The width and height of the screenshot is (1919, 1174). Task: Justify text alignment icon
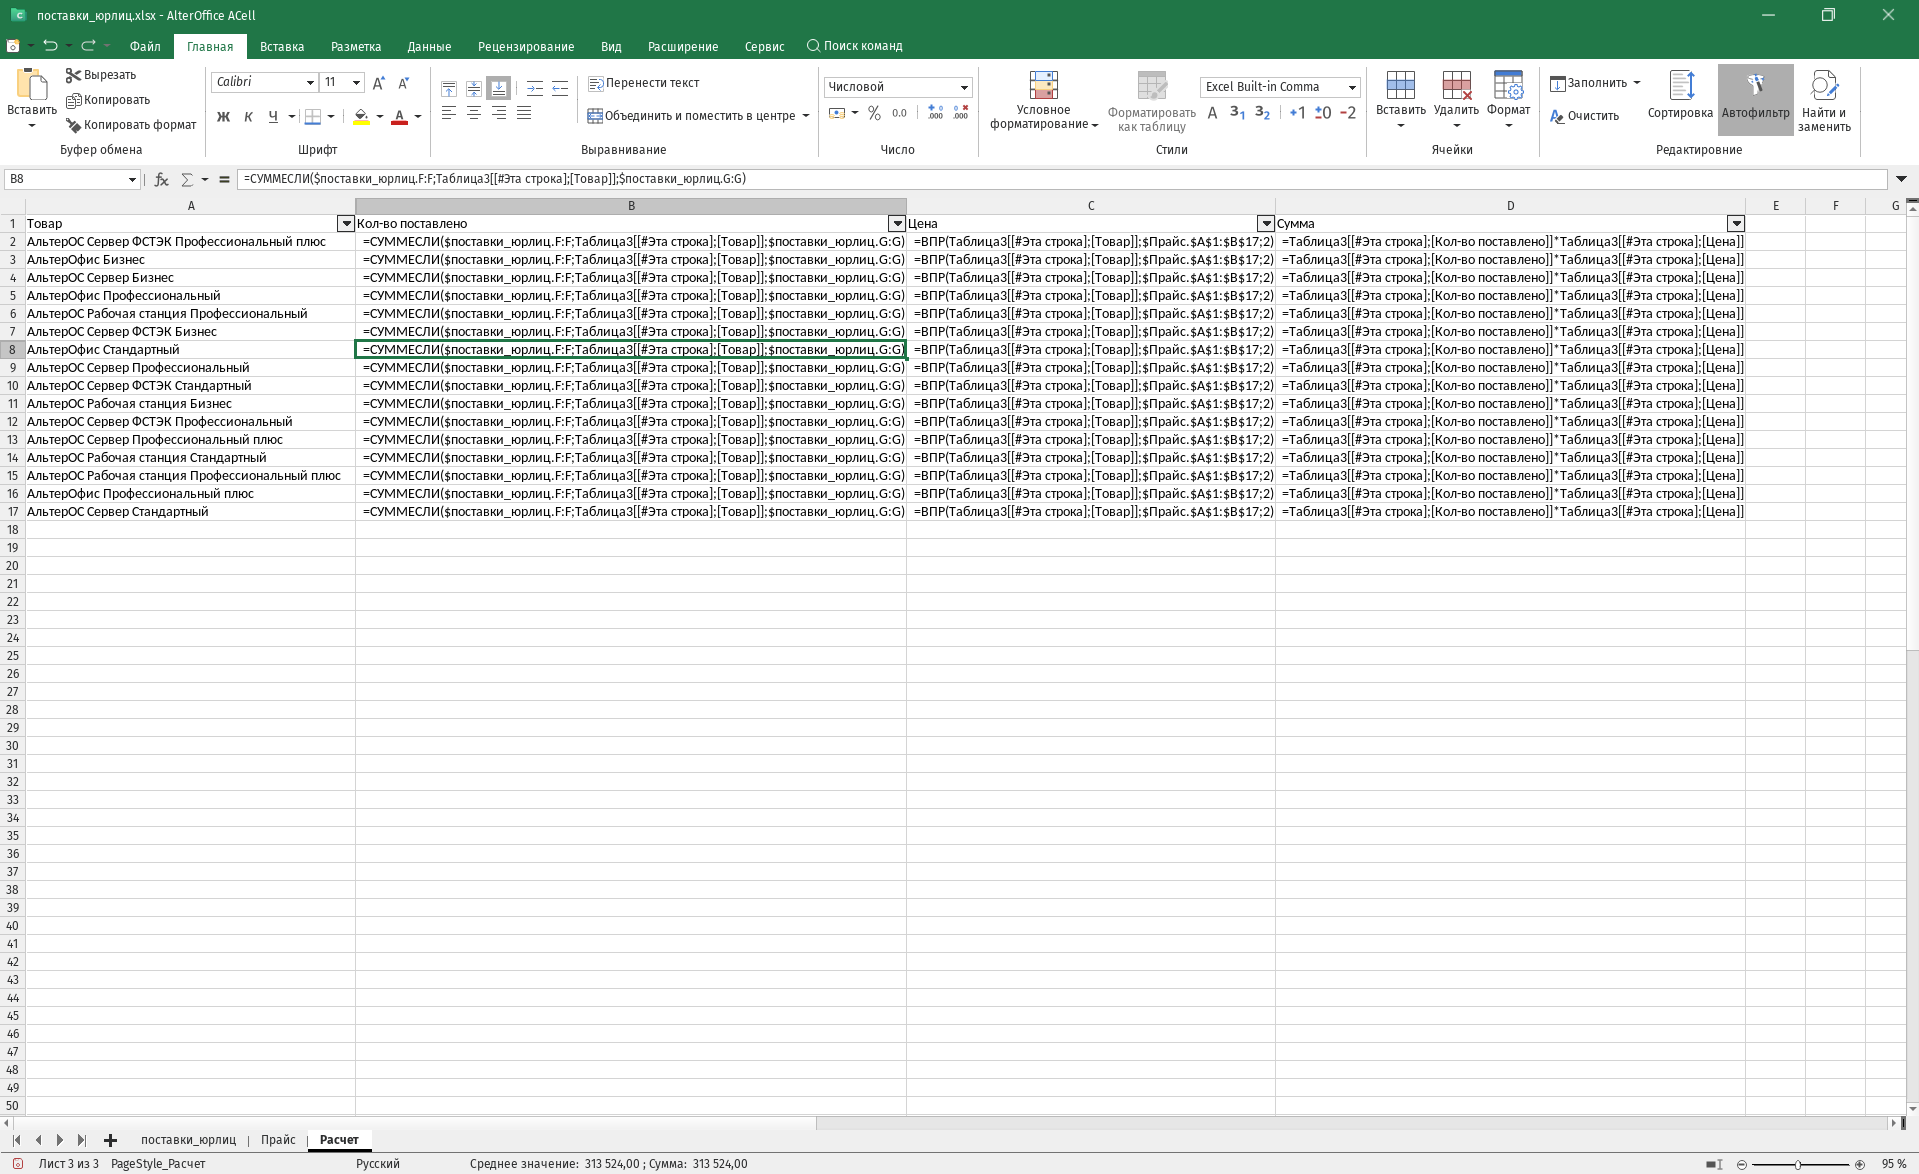click(x=524, y=113)
